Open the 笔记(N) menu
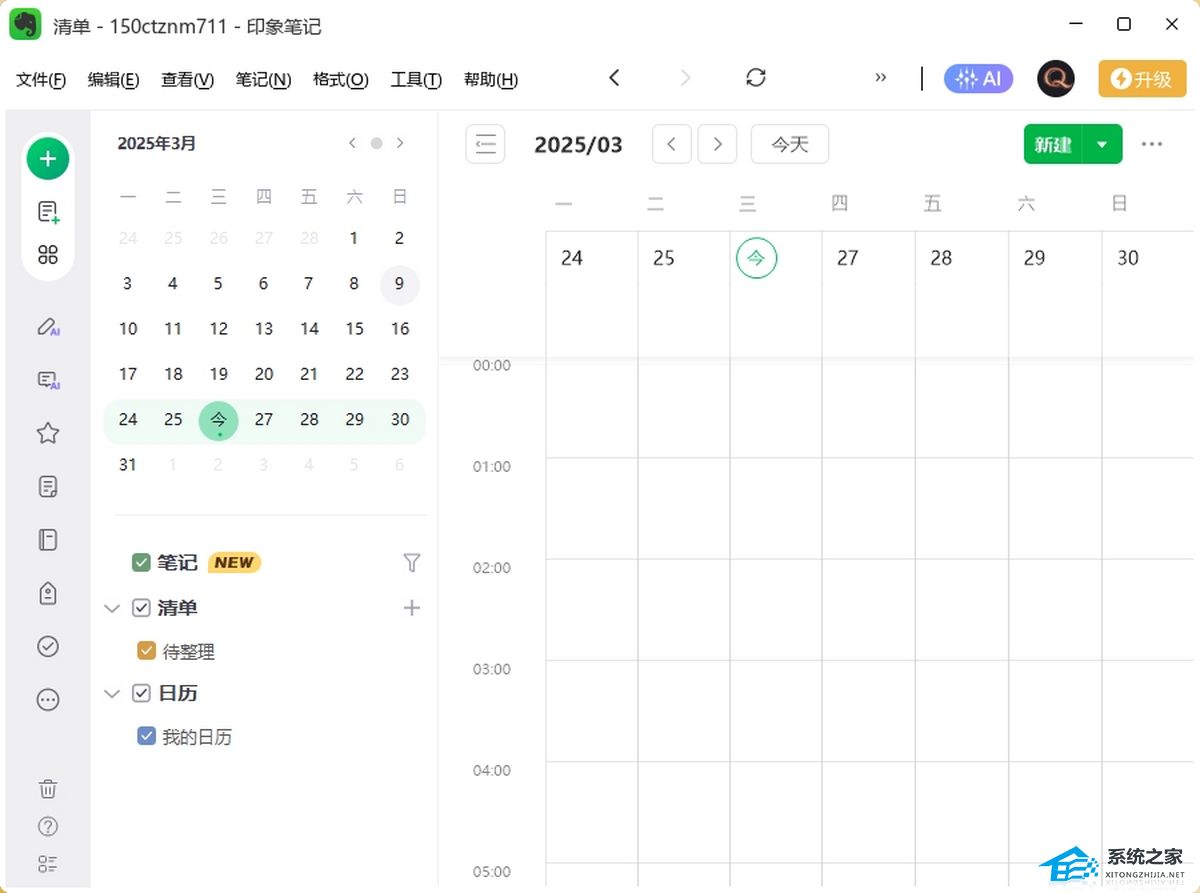This screenshot has height=893, width=1200. [263, 80]
